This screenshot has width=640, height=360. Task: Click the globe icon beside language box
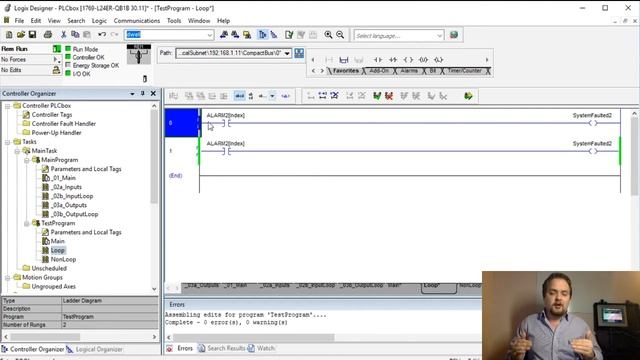pos(454,35)
